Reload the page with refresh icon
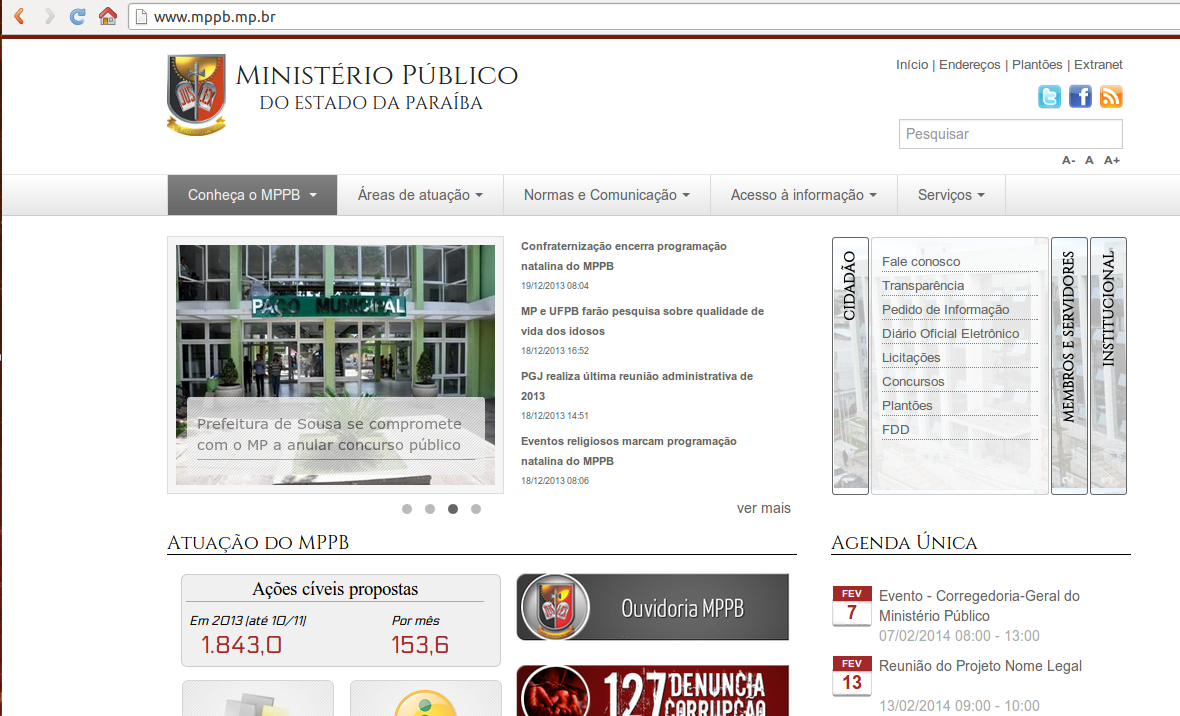The height and width of the screenshot is (716, 1180). click(x=77, y=16)
